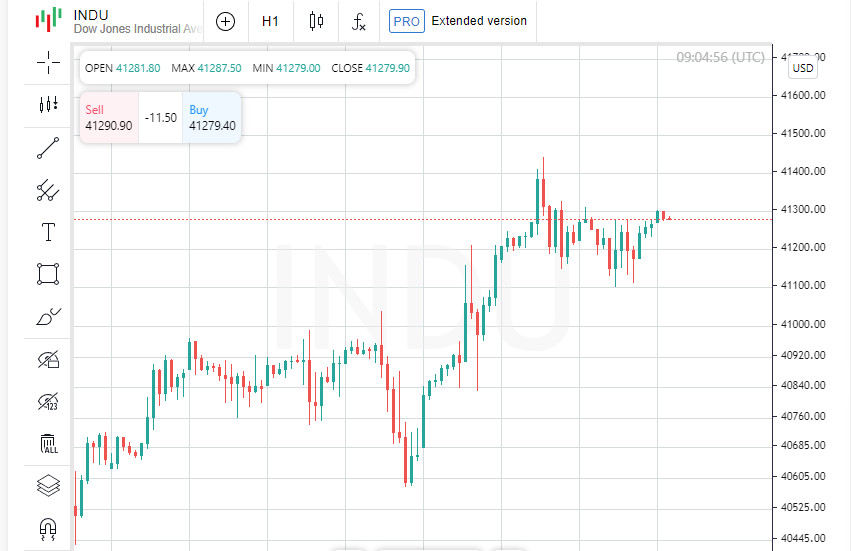The width and height of the screenshot is (851, 551).
Task: Click the 40685.00 price axis label
Action: coord(803,445)
